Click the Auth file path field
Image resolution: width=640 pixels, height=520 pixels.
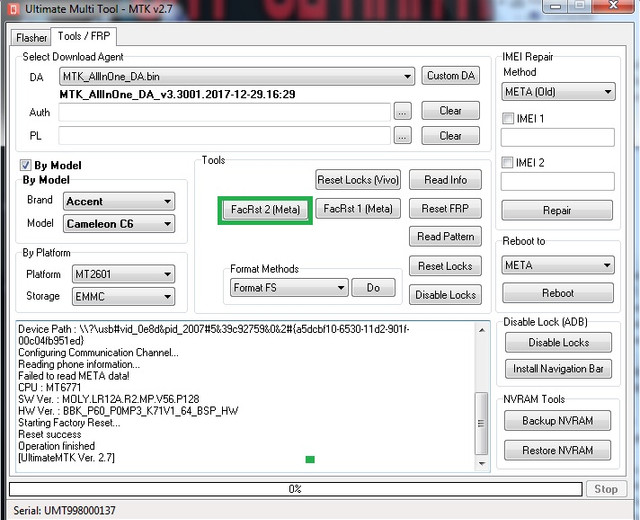[224, 112]
